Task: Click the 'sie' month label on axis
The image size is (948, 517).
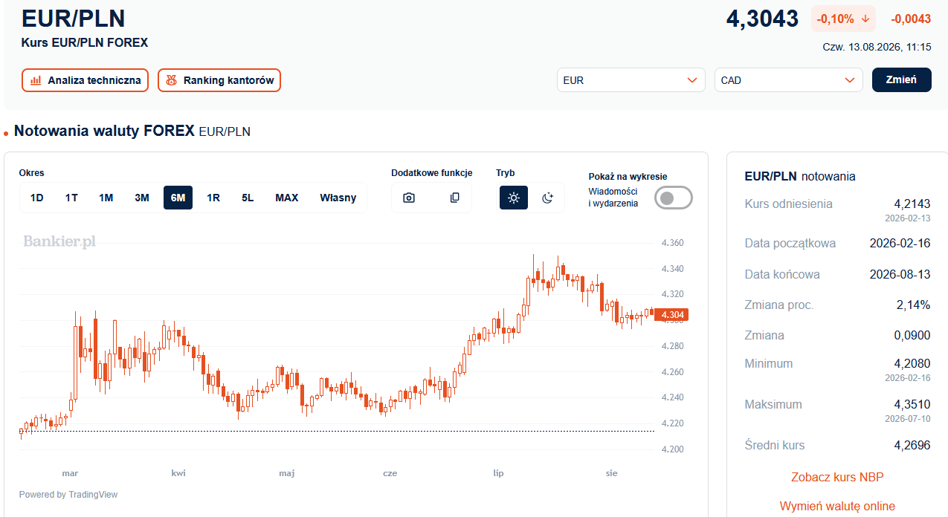Action: [x=611, y=473]
